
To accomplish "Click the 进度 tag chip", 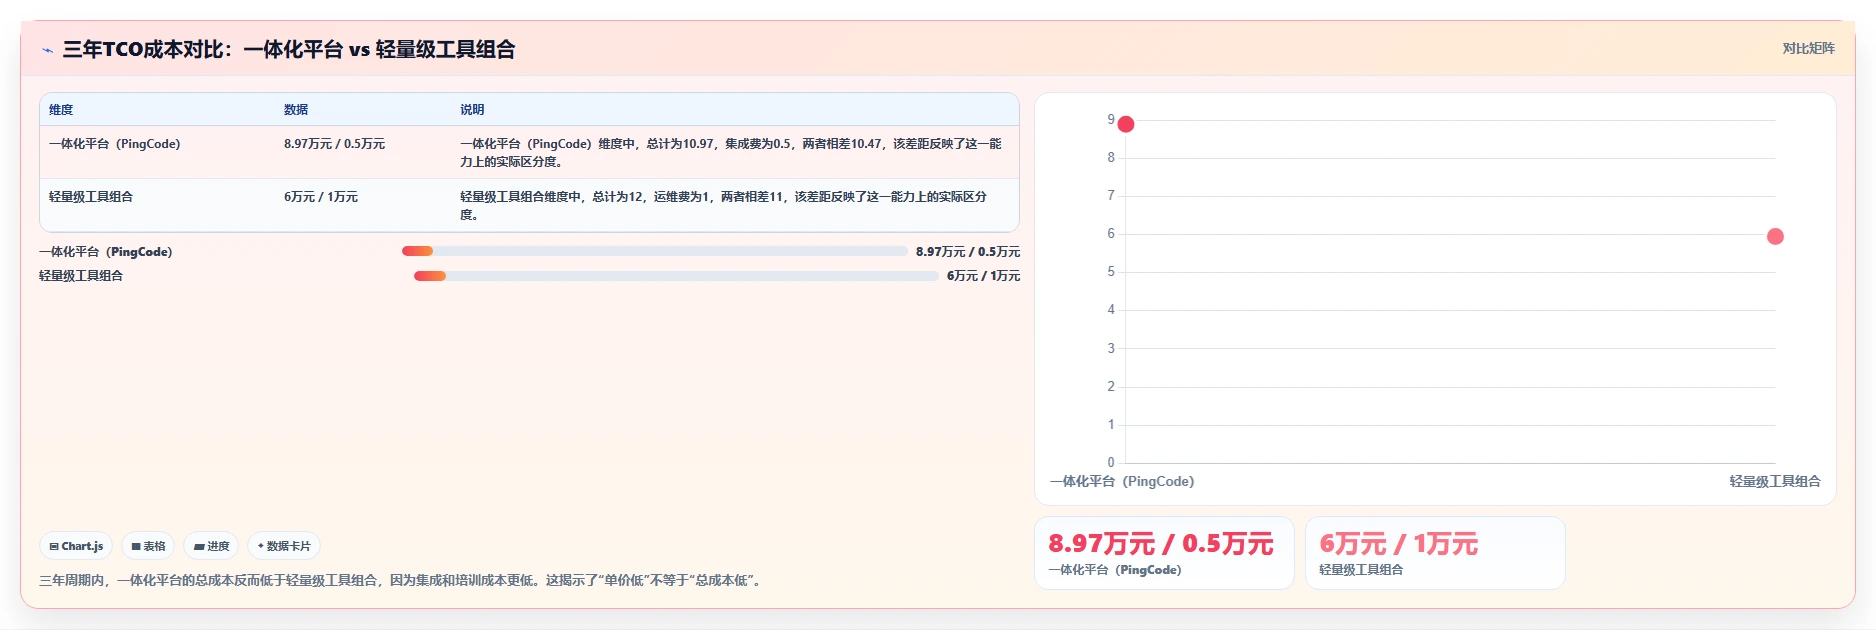I will 211,546.
